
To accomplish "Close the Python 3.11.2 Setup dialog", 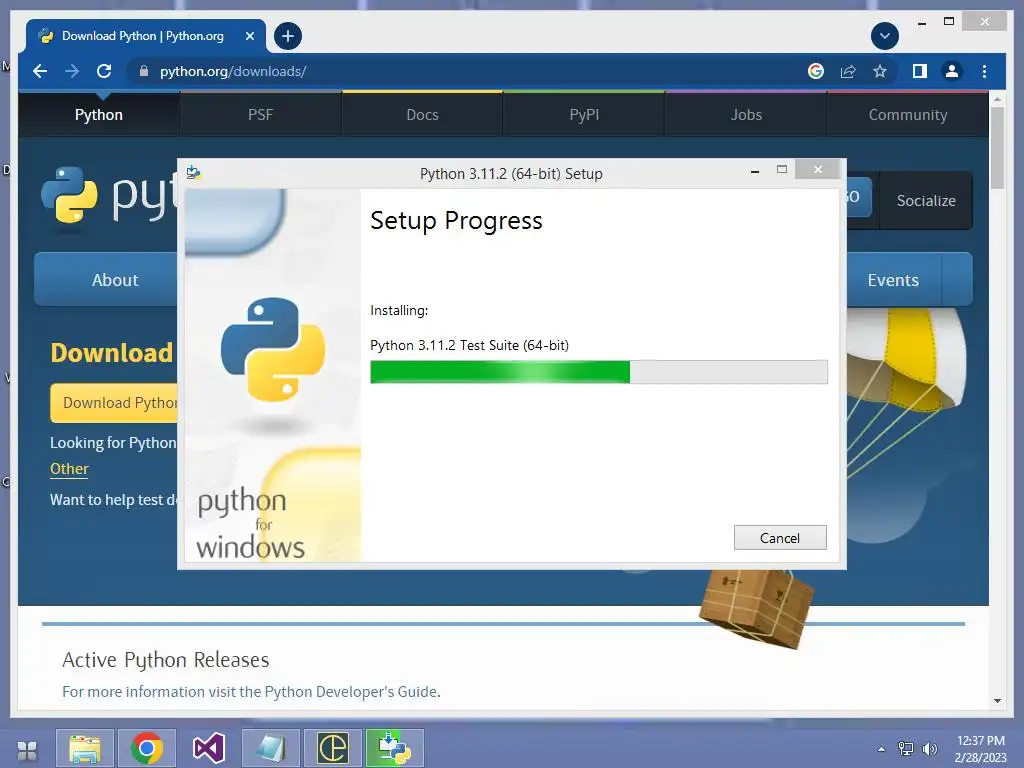I will (x=818, y=170).
